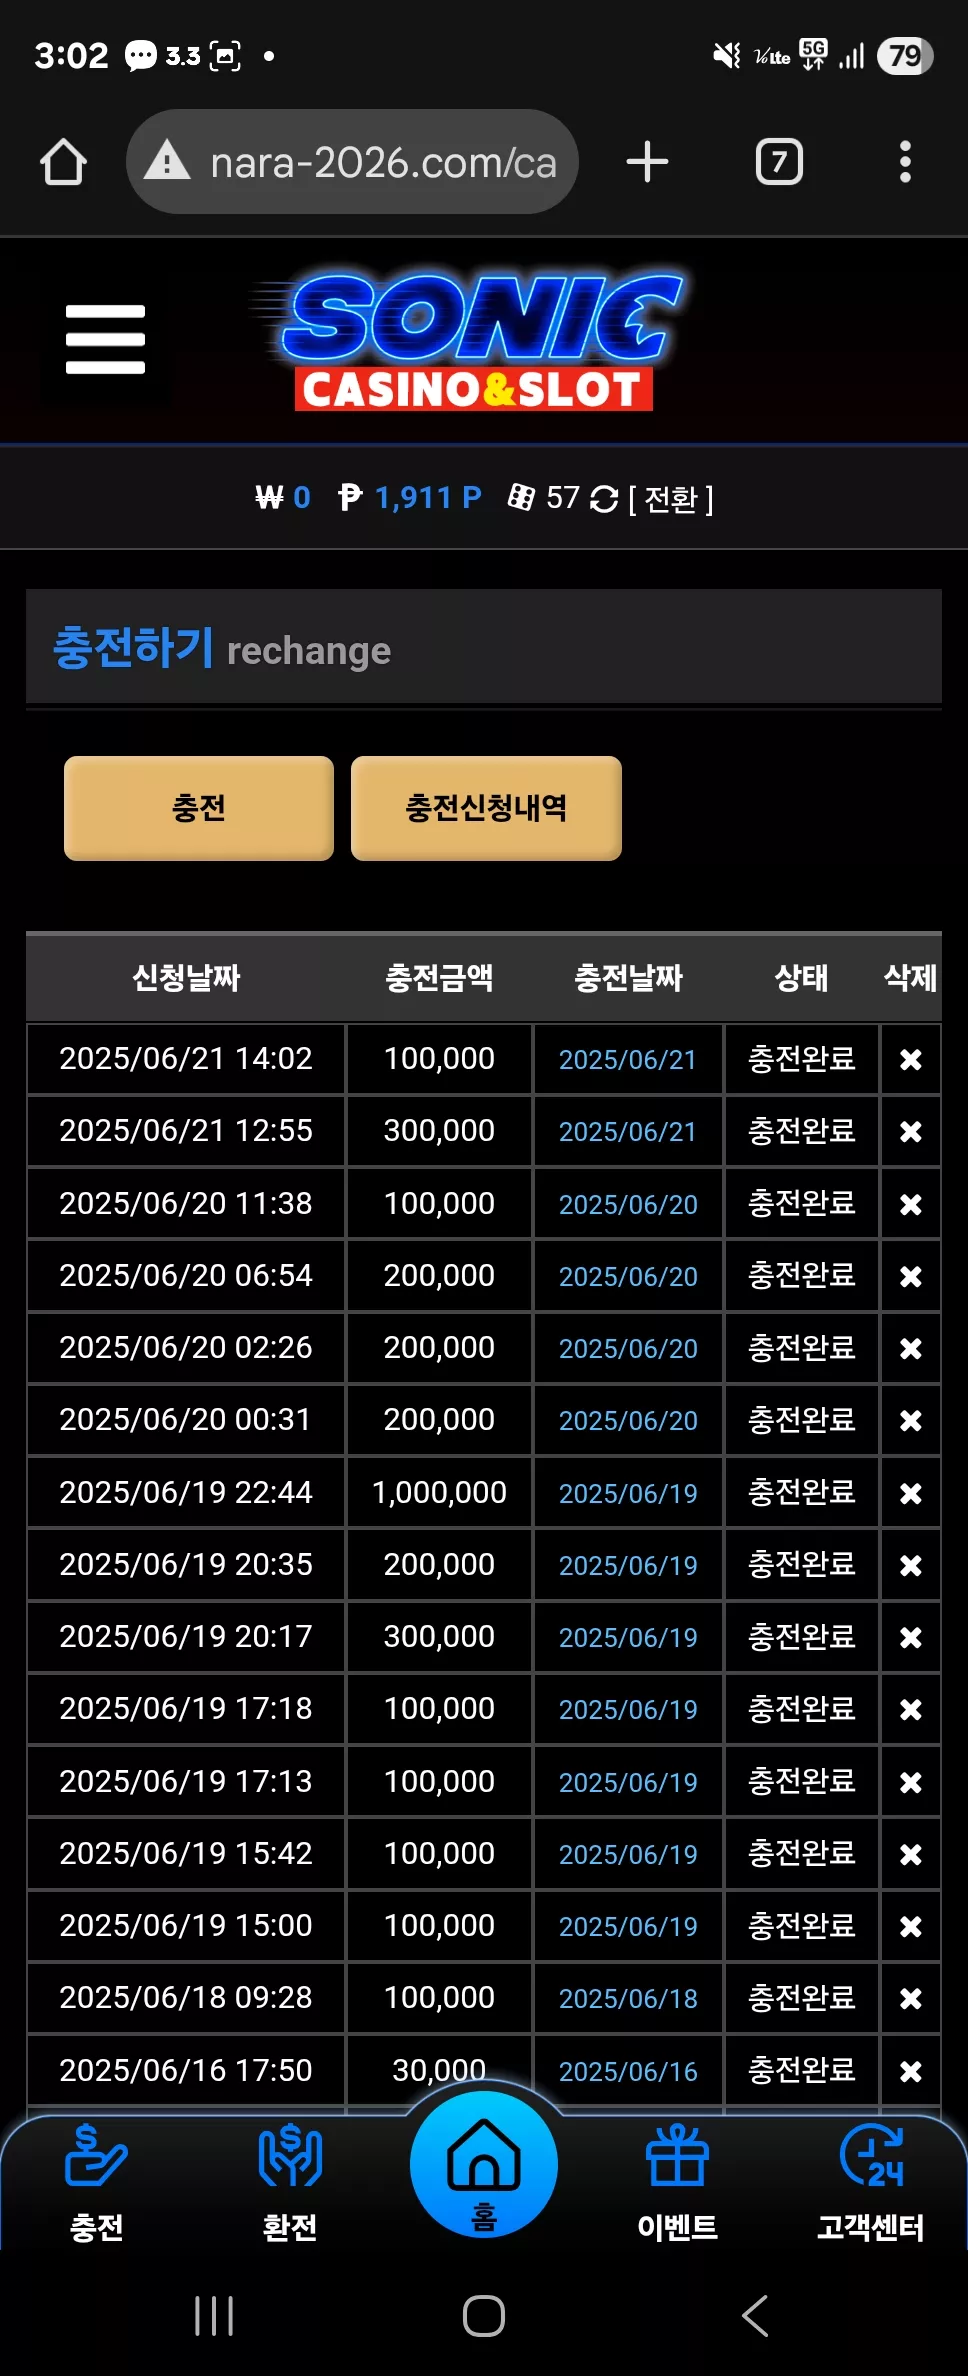Viewport: 968px width, 2376px height.
Task: Open the browser three-dot overflow menu
Action: (905, 162)
